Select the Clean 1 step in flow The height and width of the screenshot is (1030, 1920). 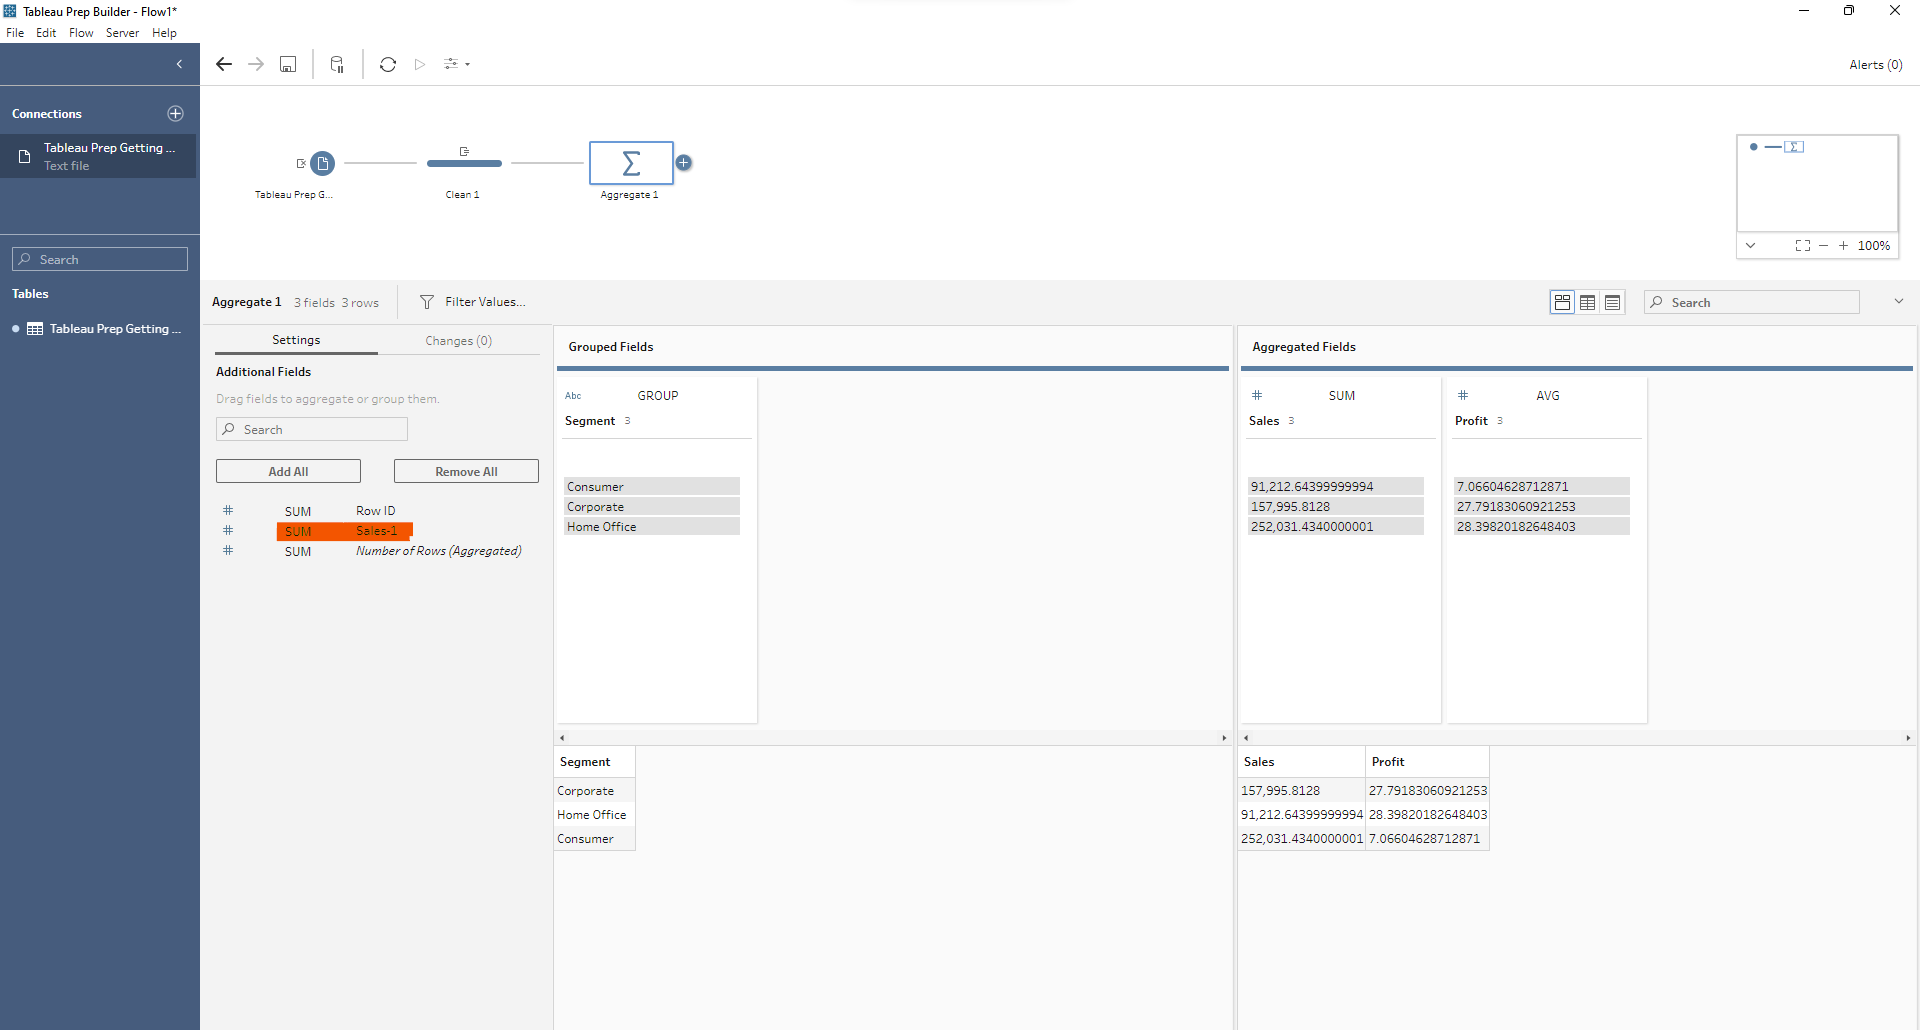464,163
